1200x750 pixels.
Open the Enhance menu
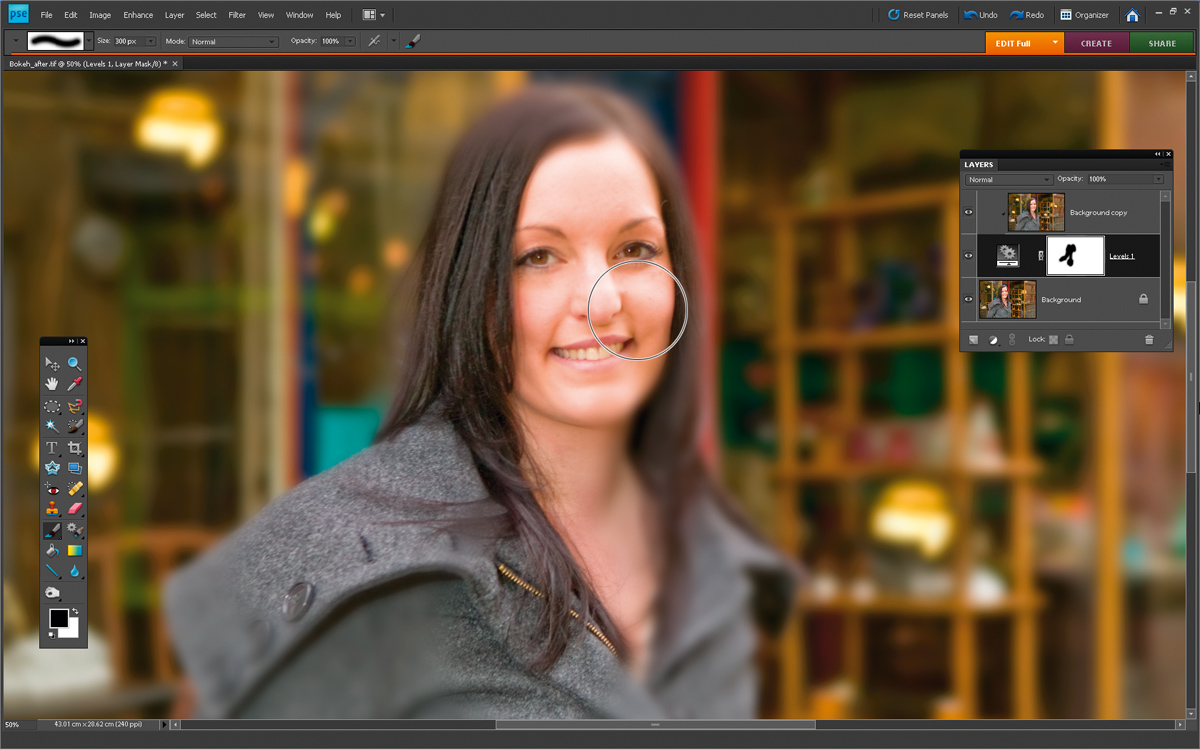click(x=138, y=15)
